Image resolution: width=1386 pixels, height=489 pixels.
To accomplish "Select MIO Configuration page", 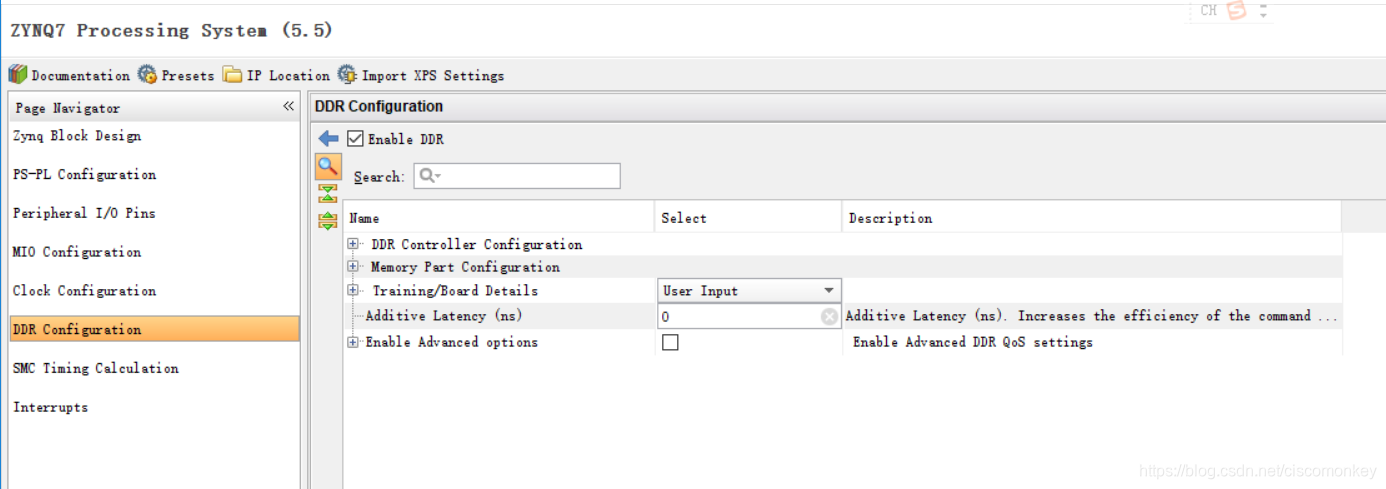I will coord(77,252).
